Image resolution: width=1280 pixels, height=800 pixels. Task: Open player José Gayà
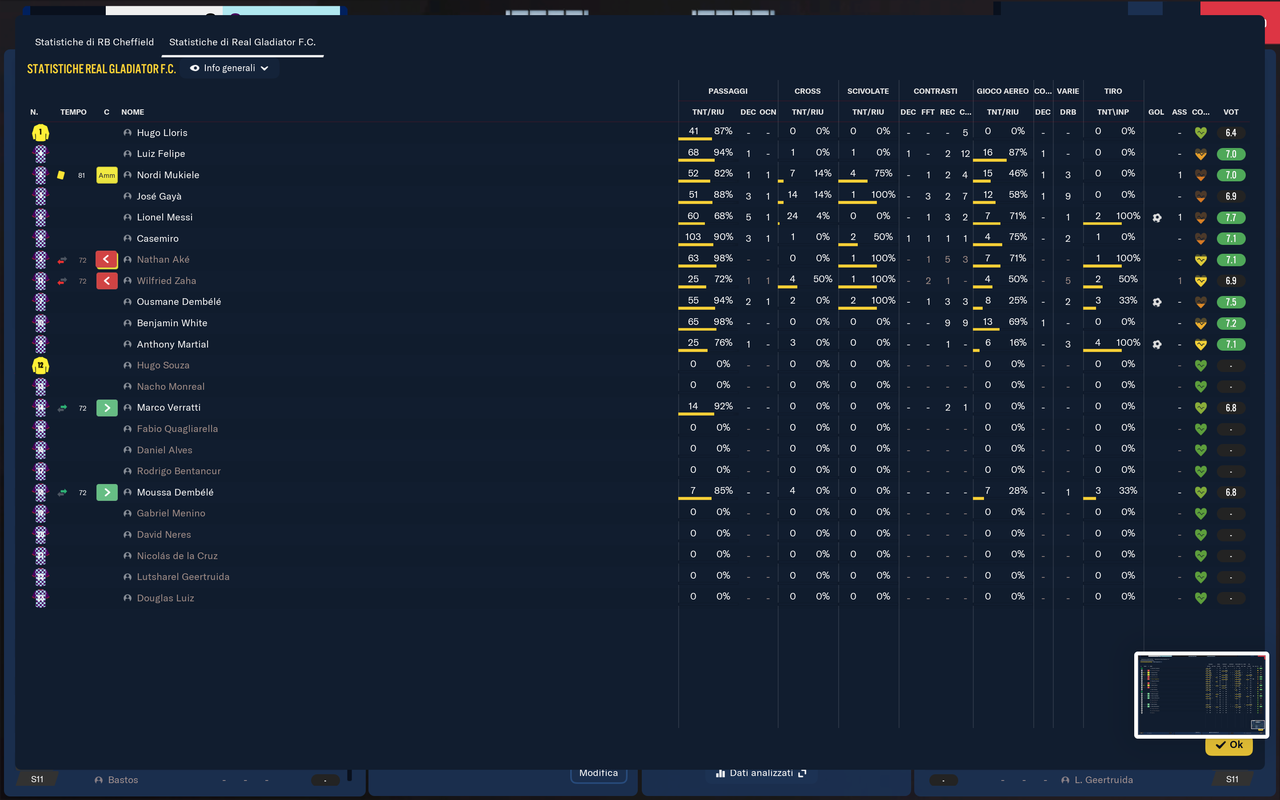tap(159, 196)
